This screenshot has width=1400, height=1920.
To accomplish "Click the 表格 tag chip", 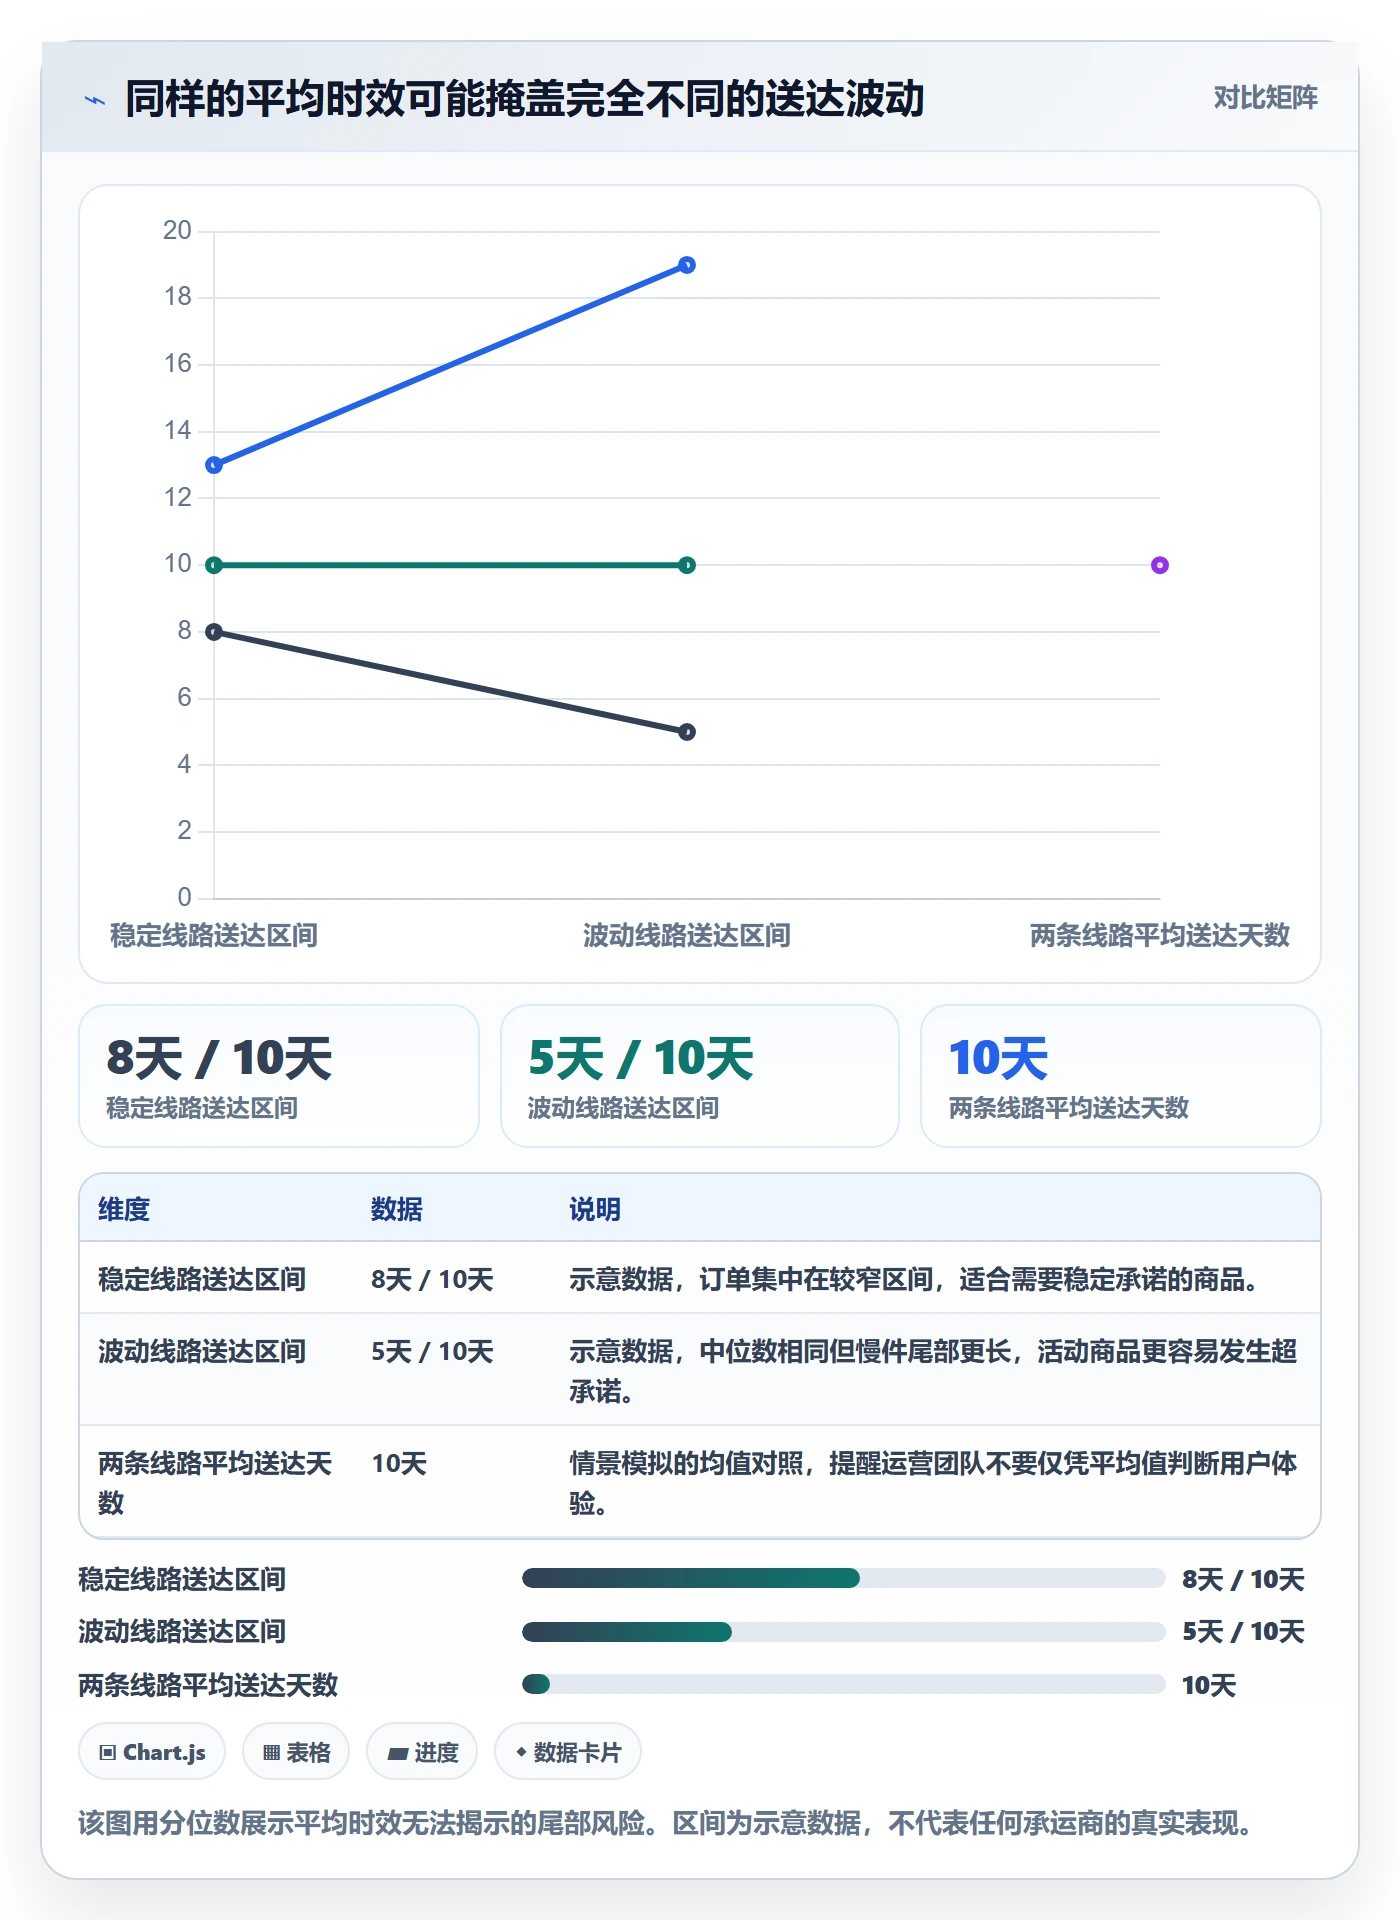I will tap(296, 1752).
